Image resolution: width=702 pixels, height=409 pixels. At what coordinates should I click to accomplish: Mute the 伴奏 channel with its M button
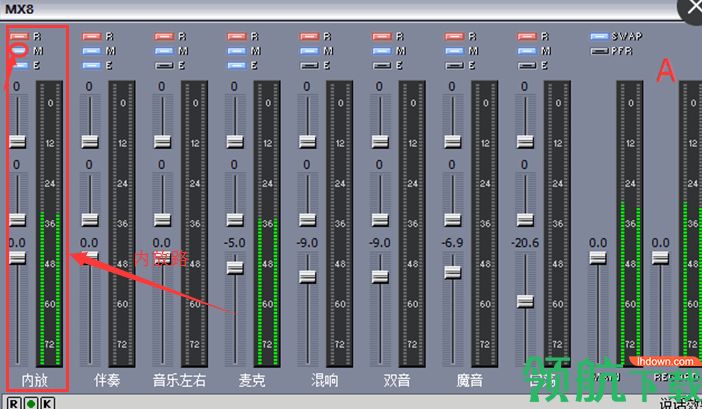(91, 51)
